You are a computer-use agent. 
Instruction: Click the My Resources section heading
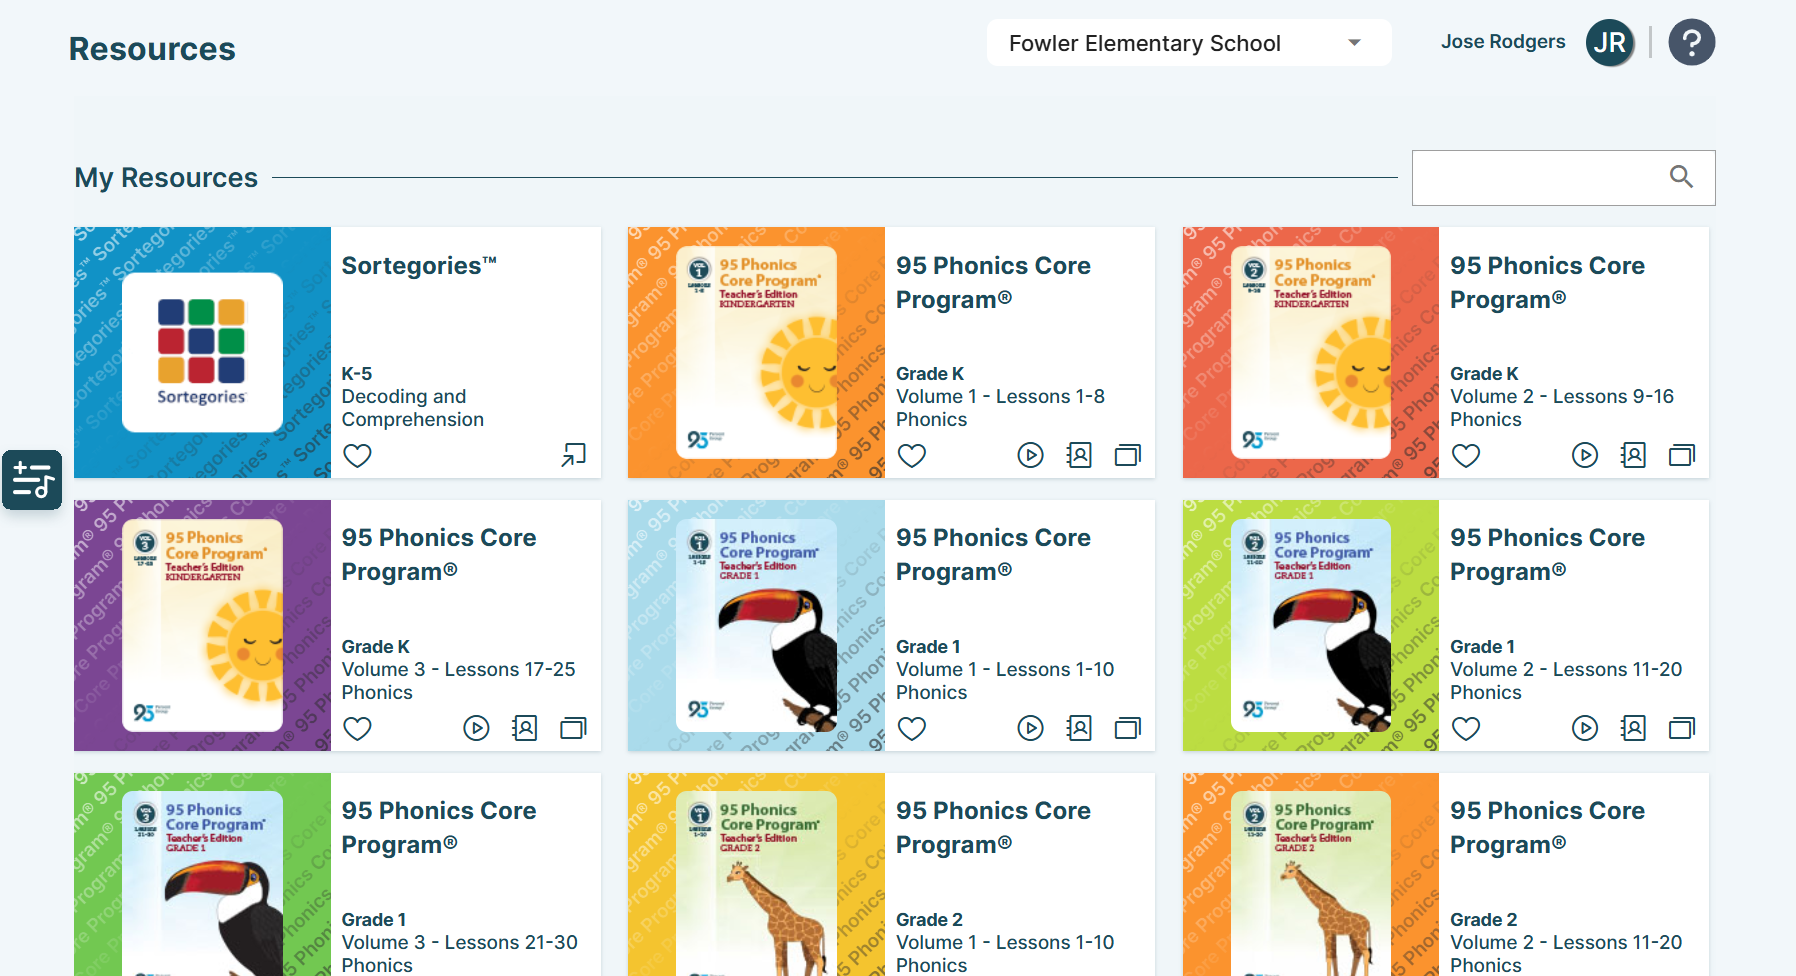coord(166,178)
